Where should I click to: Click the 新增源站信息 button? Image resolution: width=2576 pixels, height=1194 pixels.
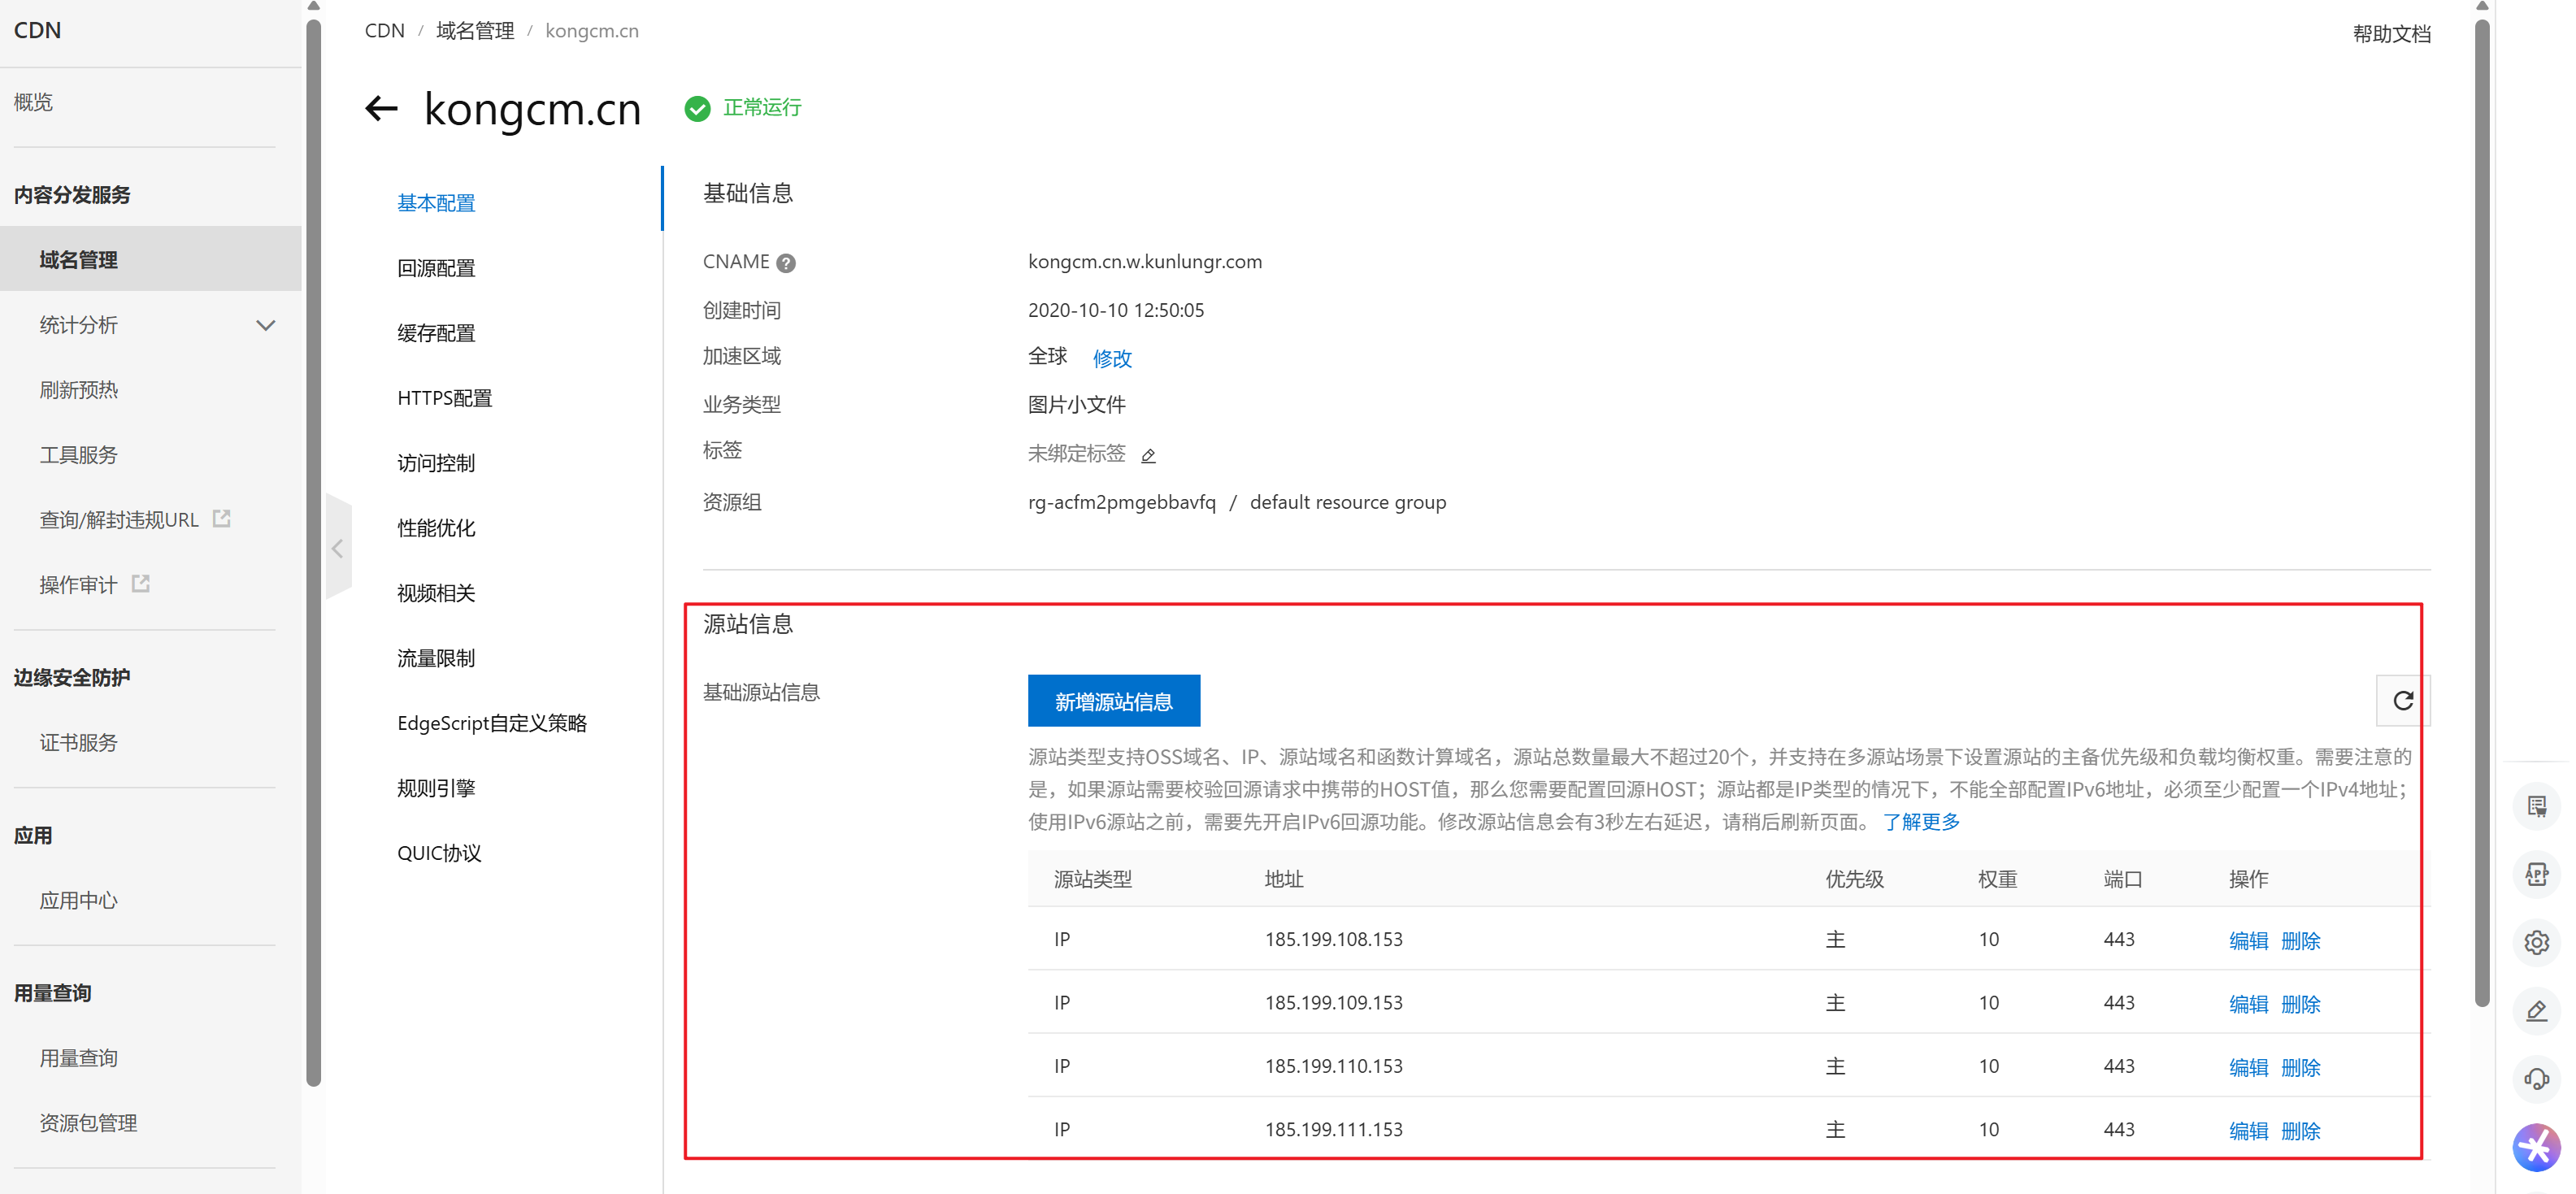coord(1113,701)
